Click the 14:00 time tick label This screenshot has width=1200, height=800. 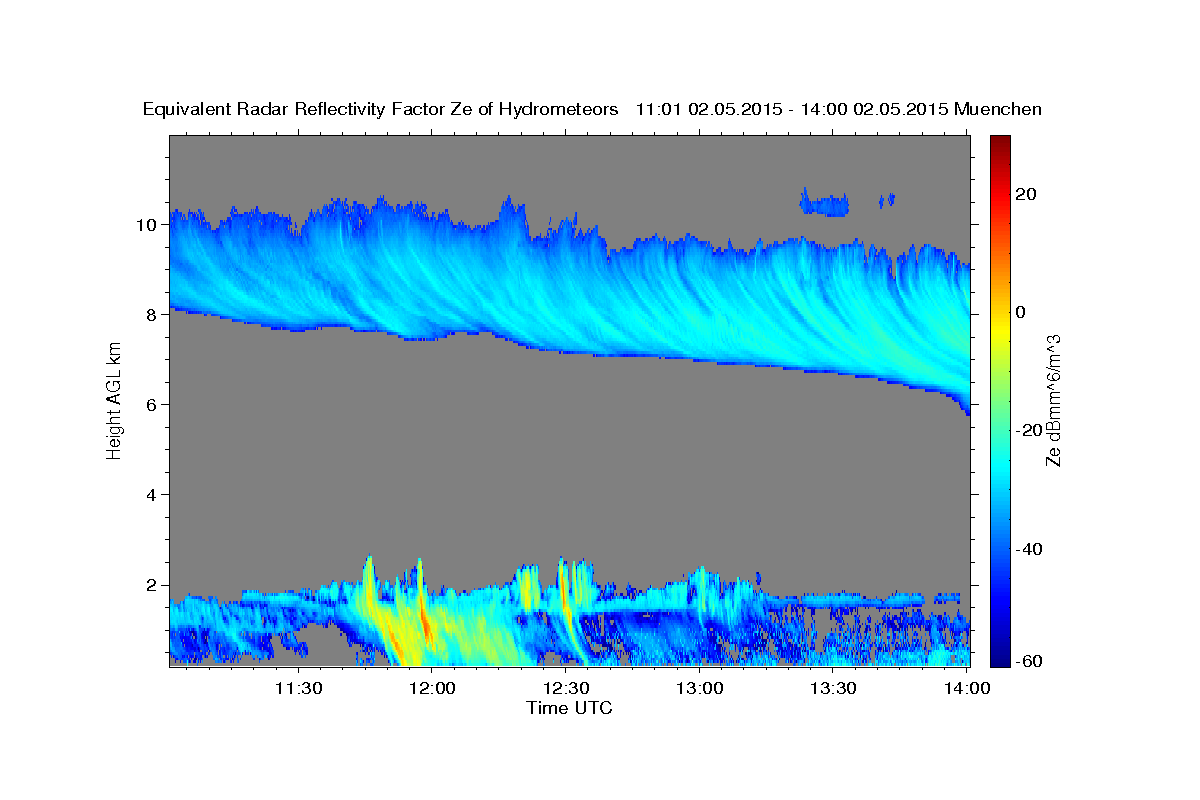pyautogui.click(x=967, y=688)
